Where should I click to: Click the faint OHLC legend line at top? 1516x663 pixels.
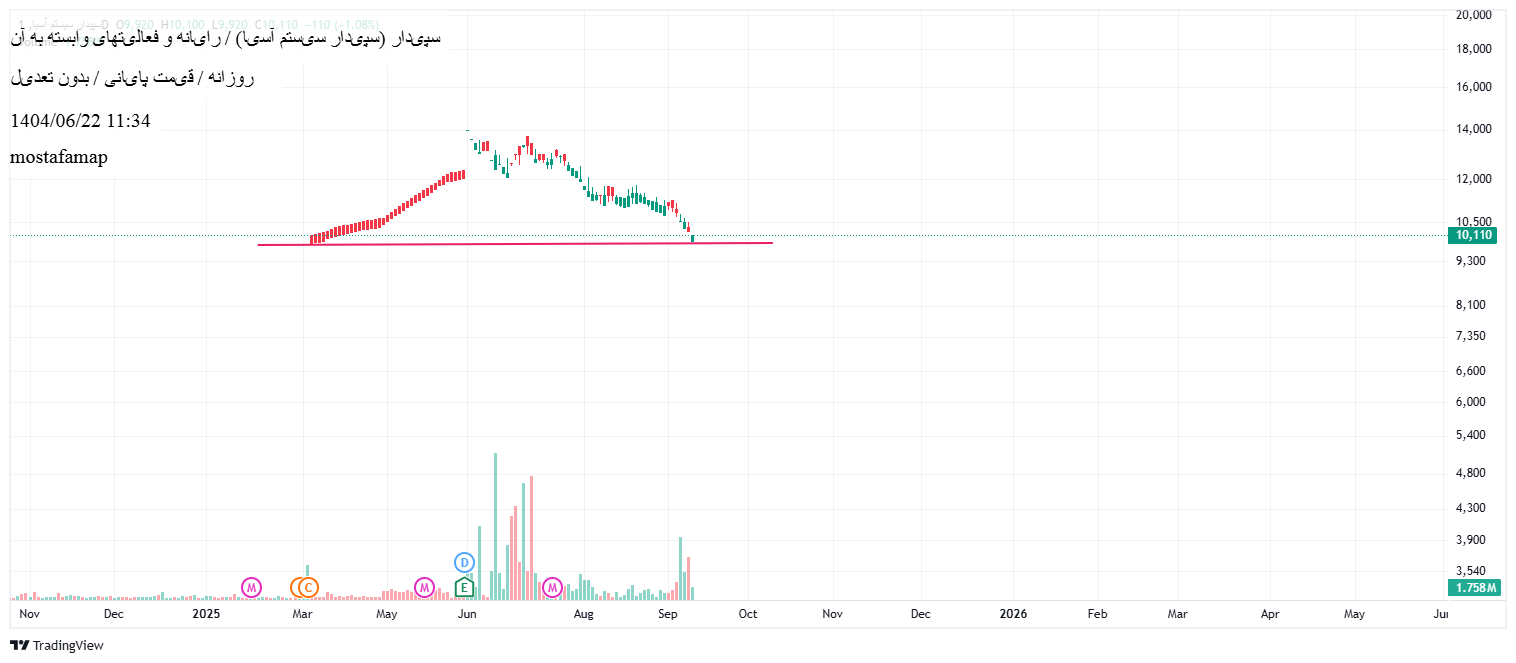[200, 21]
